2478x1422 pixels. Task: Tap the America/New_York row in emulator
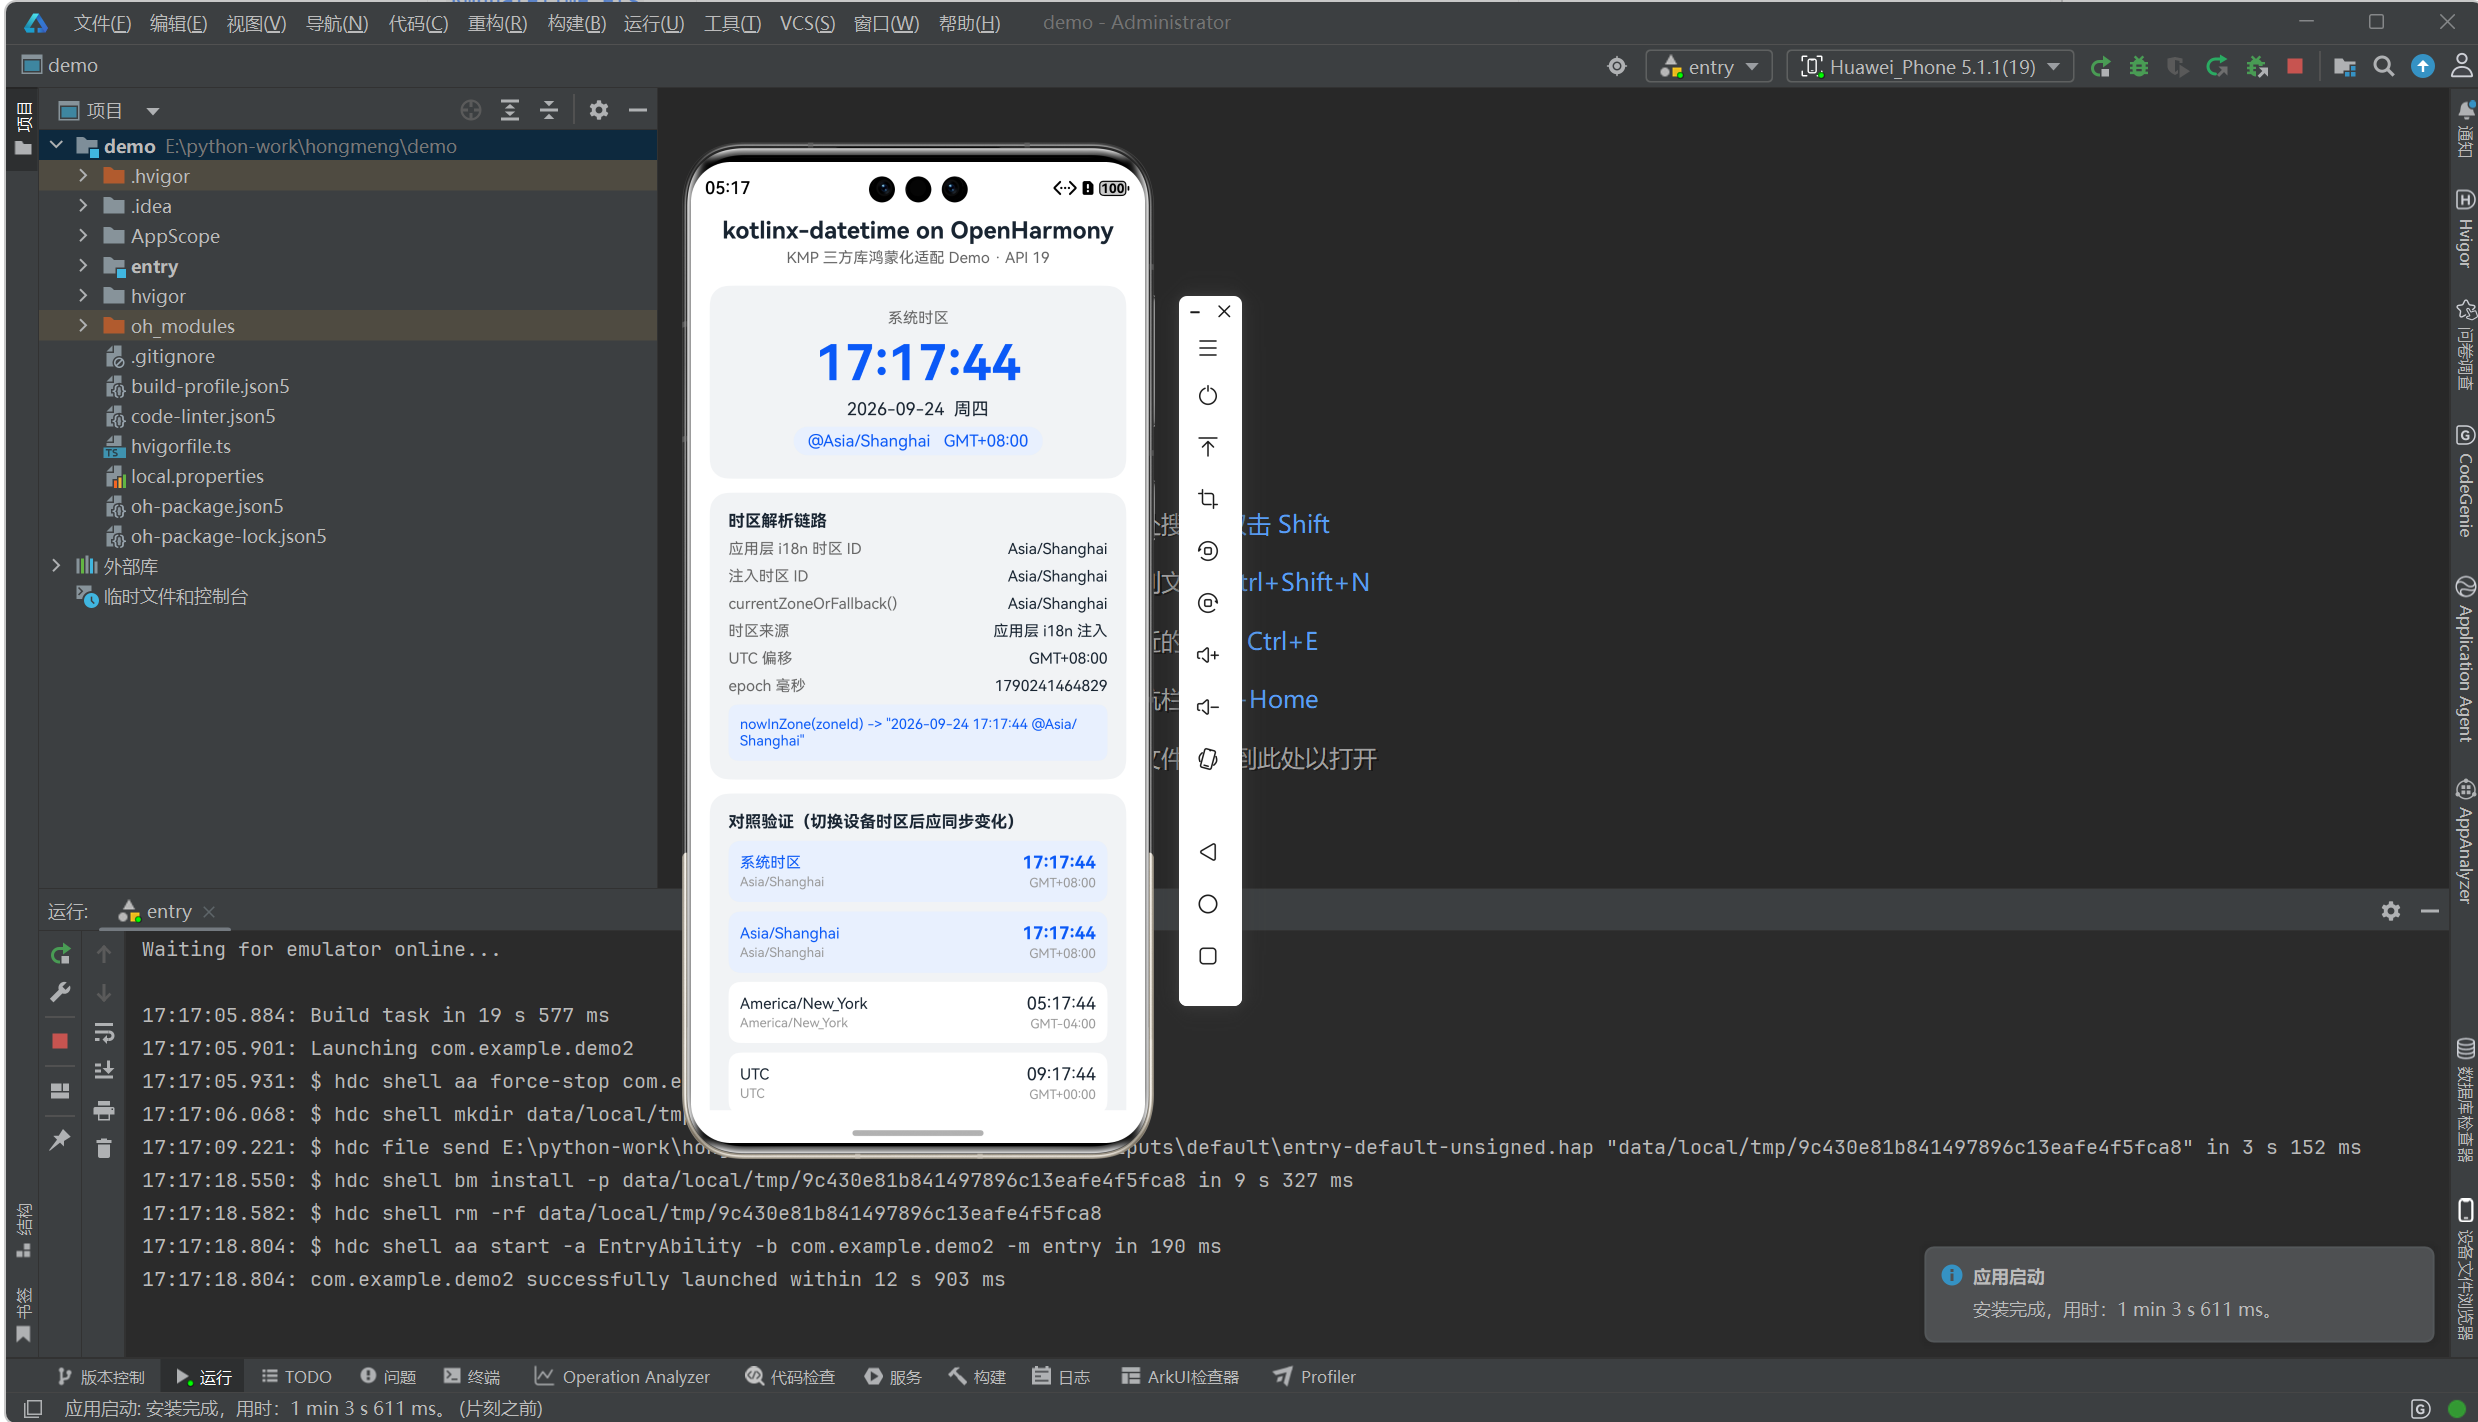coord(917,1012)
